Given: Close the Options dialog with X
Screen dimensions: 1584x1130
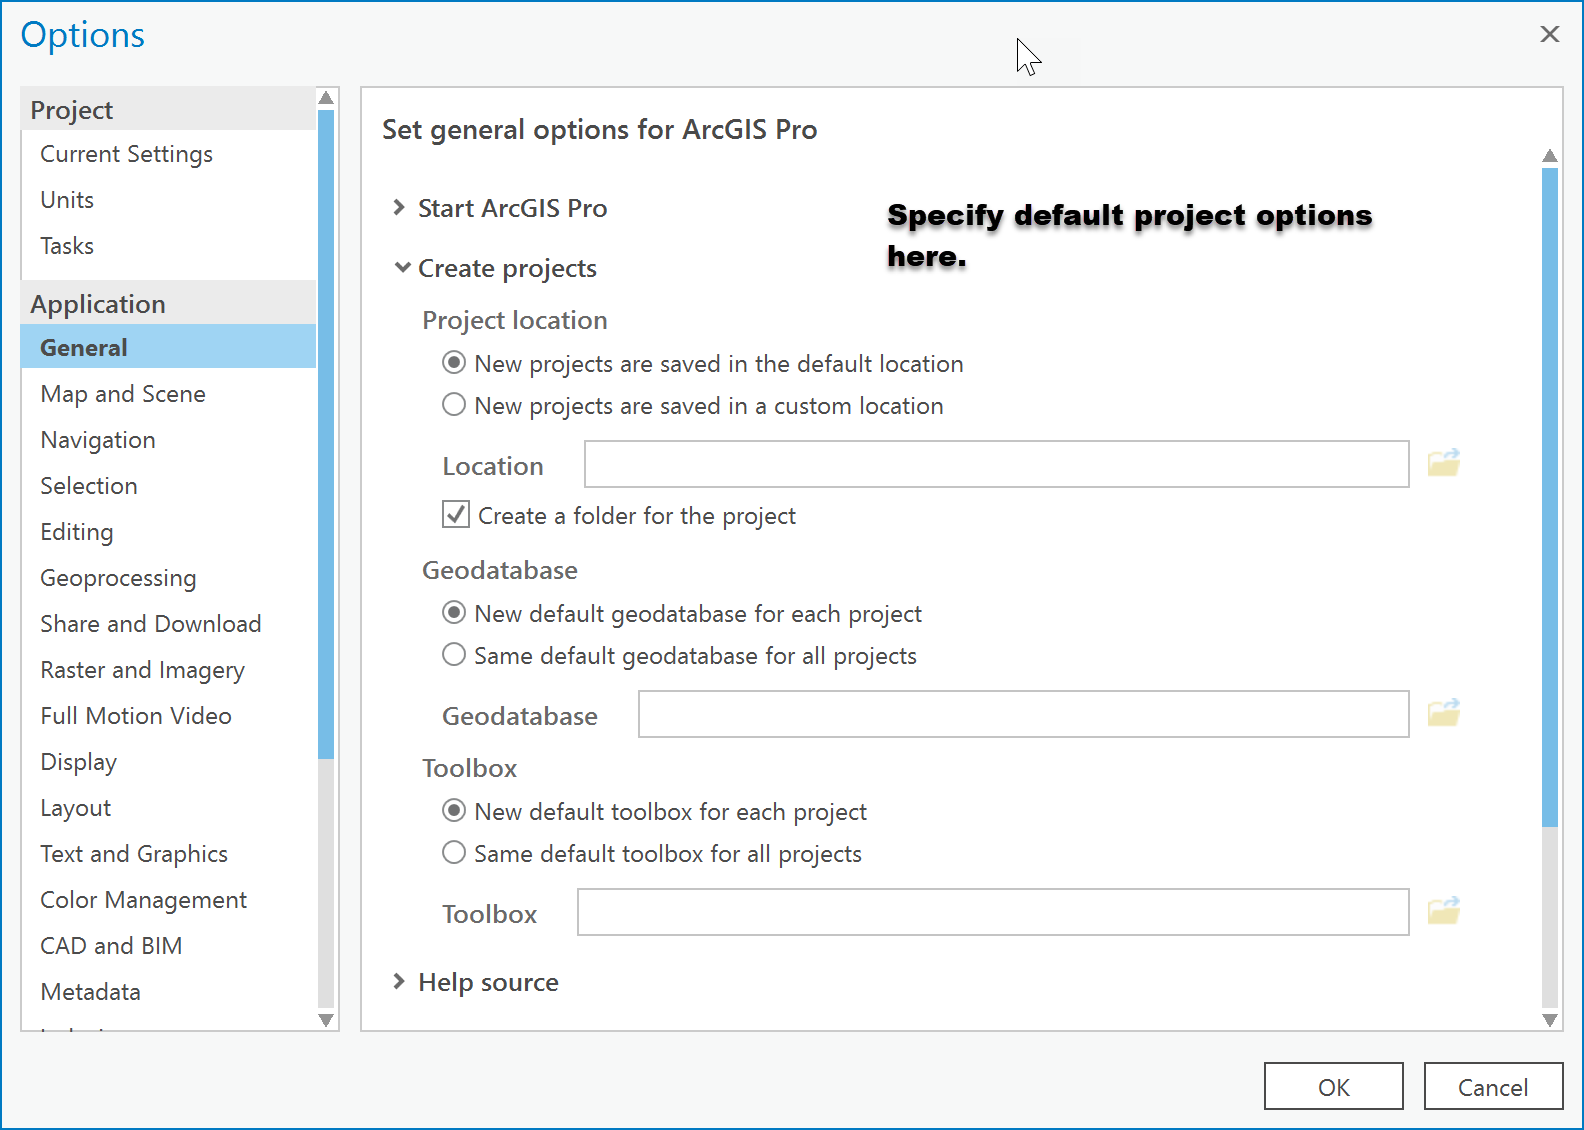Looking at the screenshot, I should coord(1549,35).
